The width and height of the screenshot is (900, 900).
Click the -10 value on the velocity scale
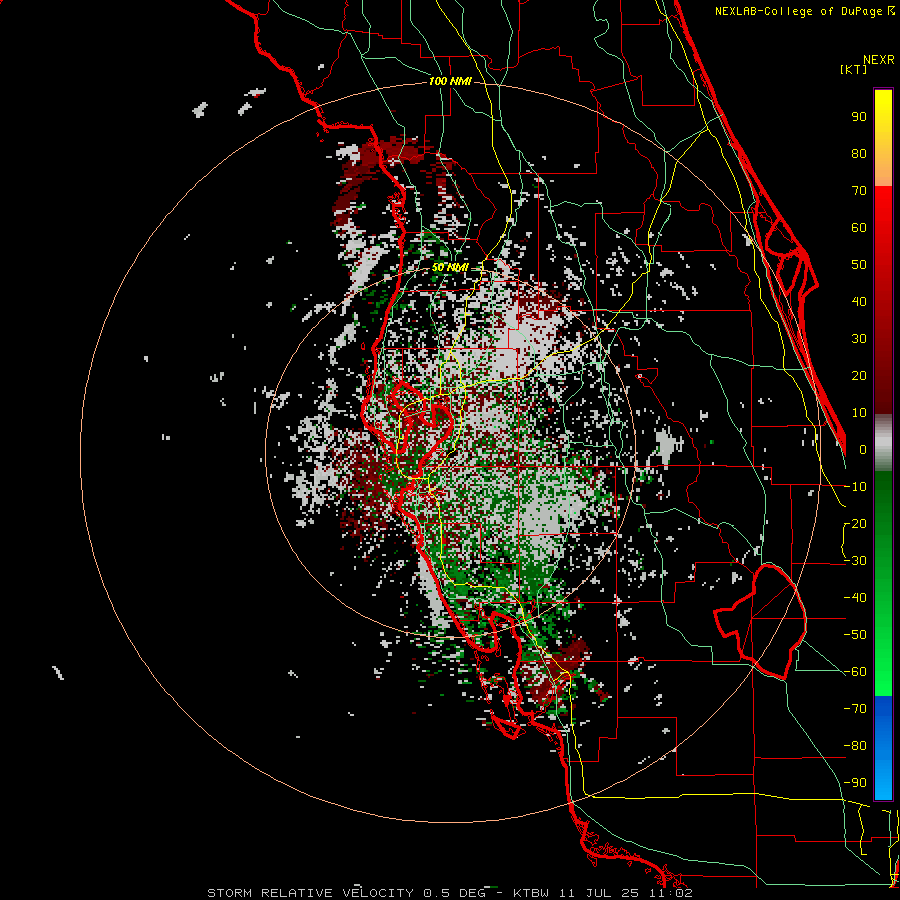855,487
